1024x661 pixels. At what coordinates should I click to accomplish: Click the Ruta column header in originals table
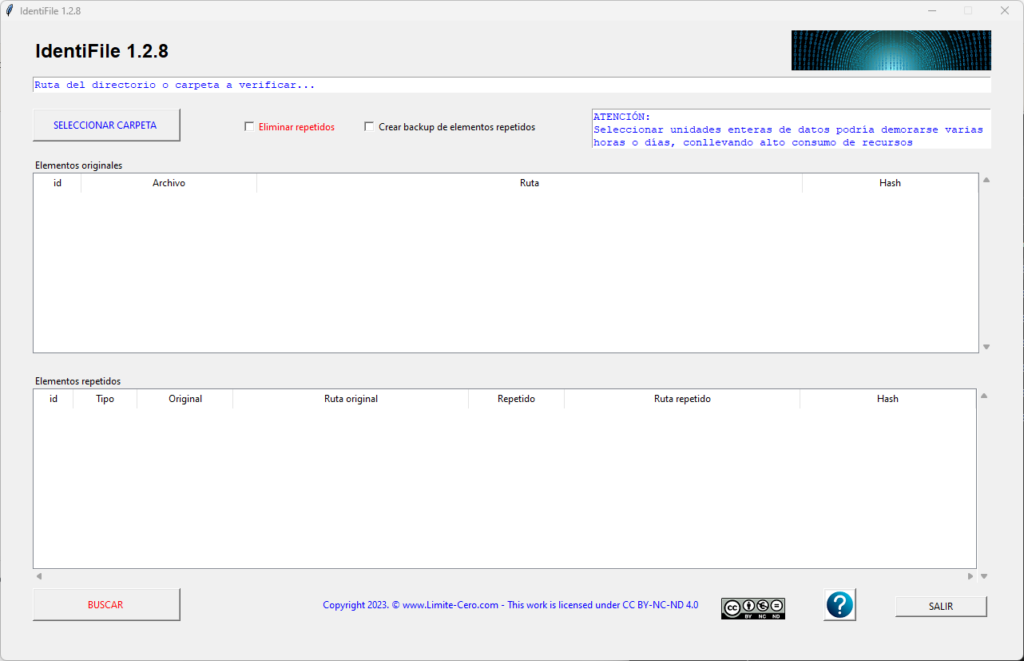point(530,183)
